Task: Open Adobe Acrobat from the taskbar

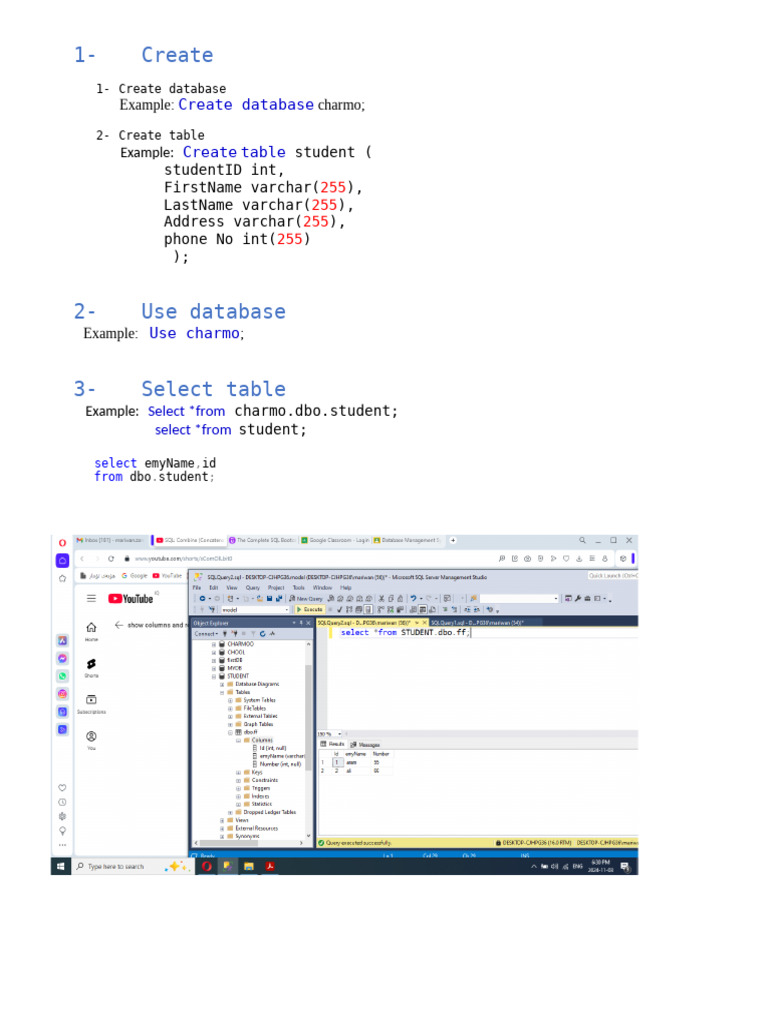Action: [x=269, y=866]
